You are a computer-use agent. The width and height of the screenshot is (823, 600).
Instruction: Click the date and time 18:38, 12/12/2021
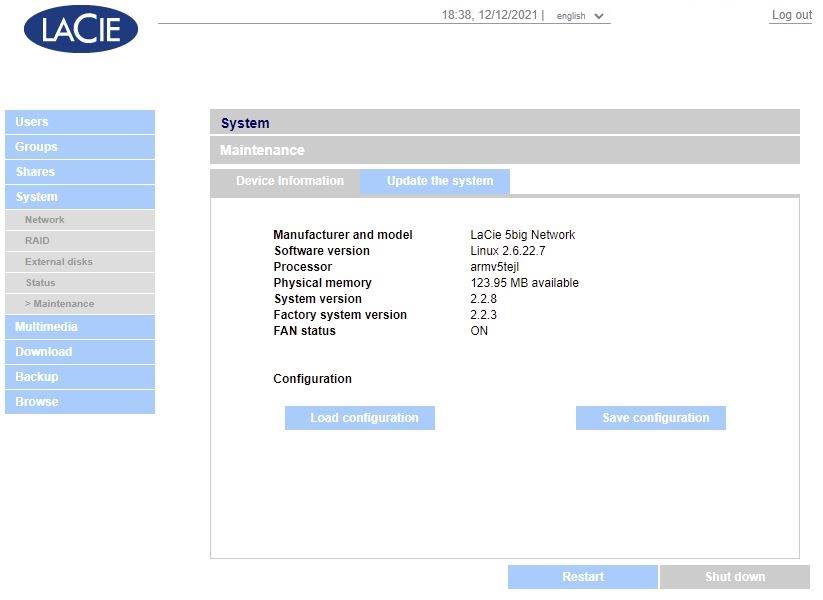point(489,15)
